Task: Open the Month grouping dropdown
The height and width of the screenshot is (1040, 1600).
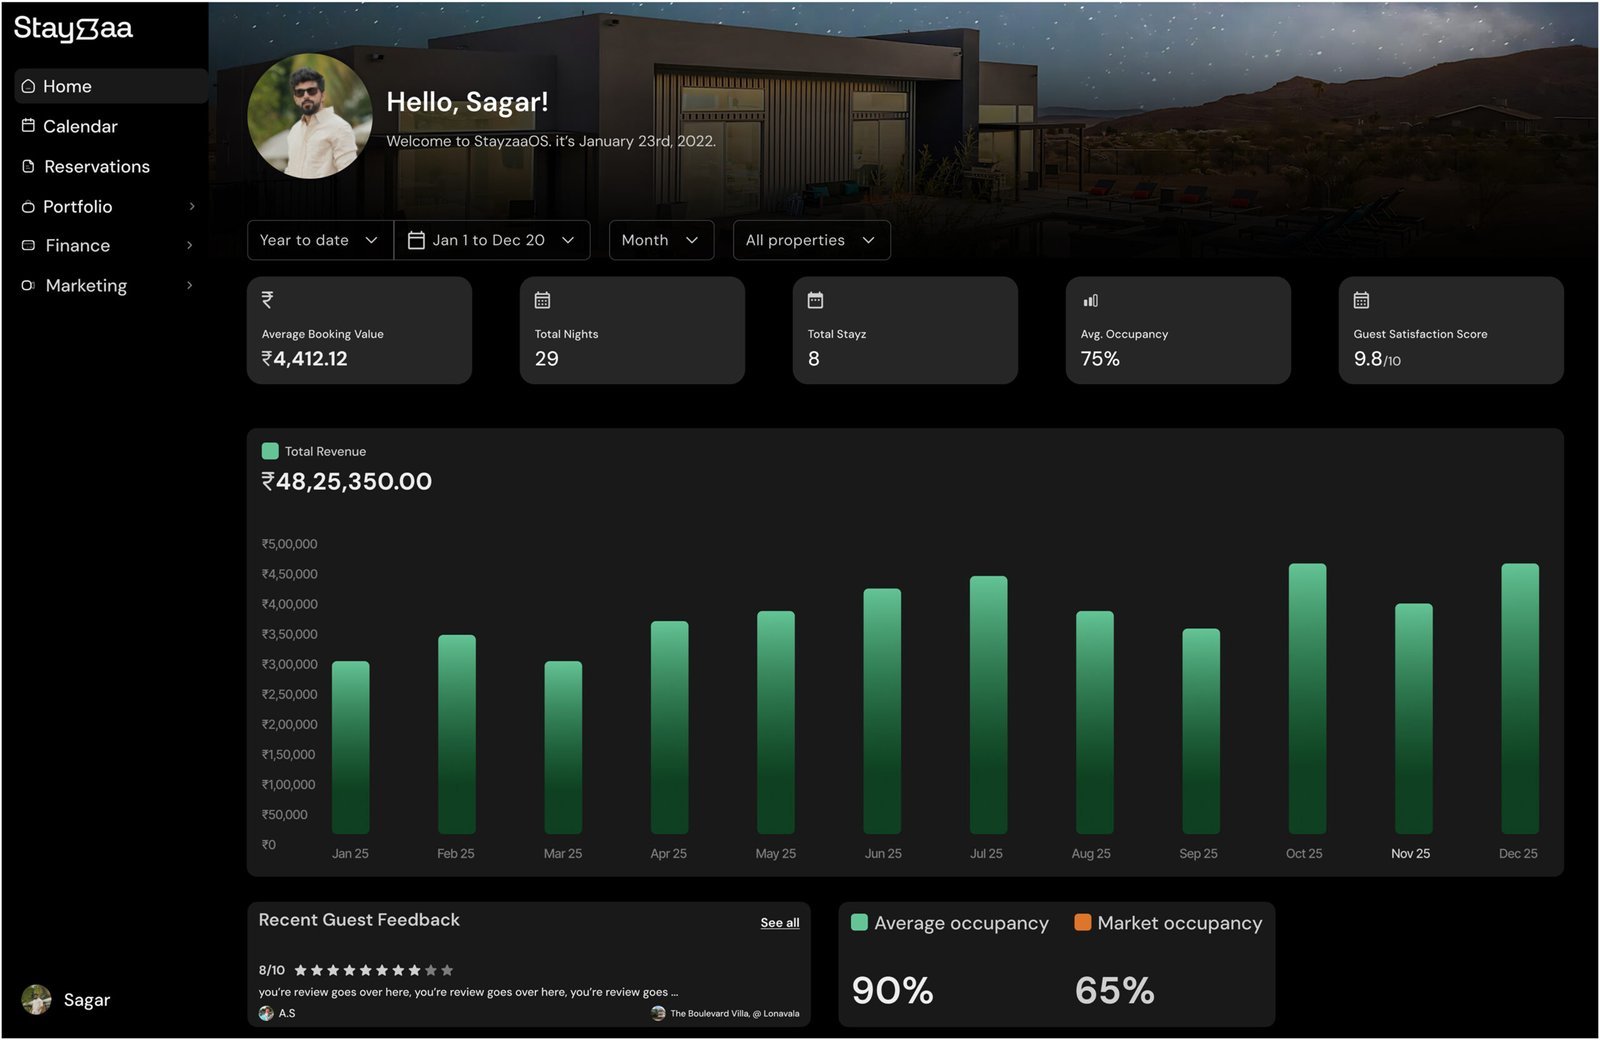Action: click(660, 240)
